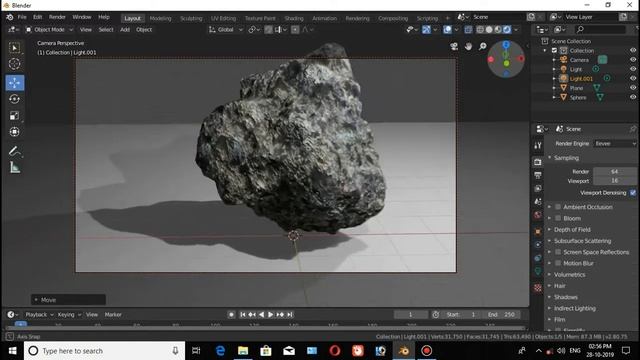The image size is (640, 360).
Task: Toggle visibility of Sphere object
Action: 633,97
